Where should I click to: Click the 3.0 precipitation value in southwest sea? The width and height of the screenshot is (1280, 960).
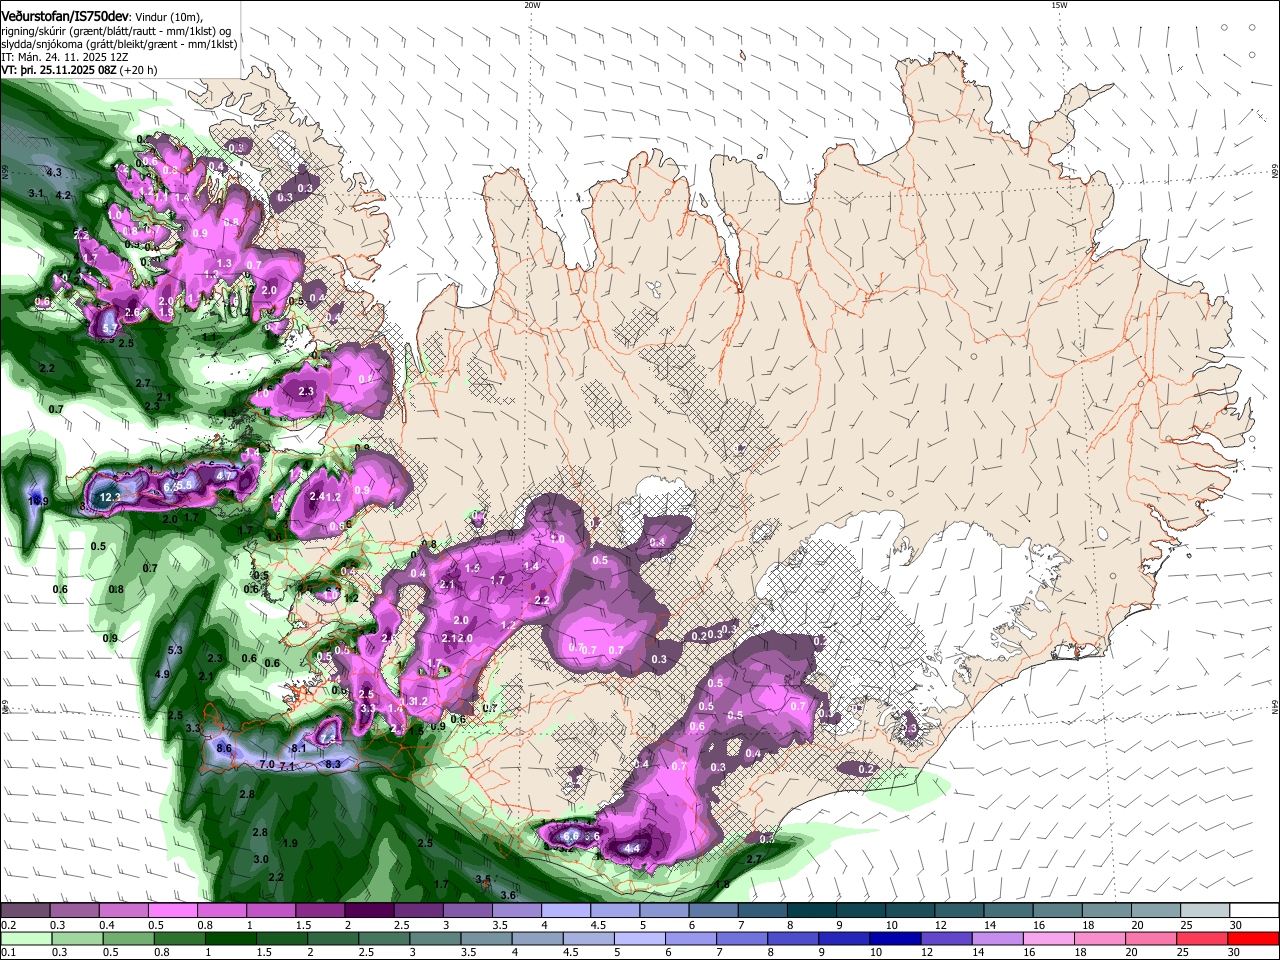click(260, 859)
